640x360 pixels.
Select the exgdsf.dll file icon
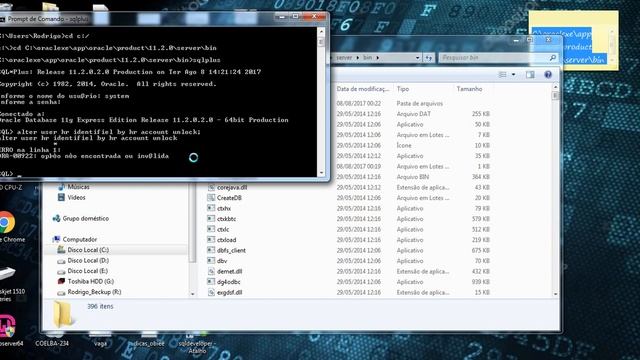click(211, 292)
